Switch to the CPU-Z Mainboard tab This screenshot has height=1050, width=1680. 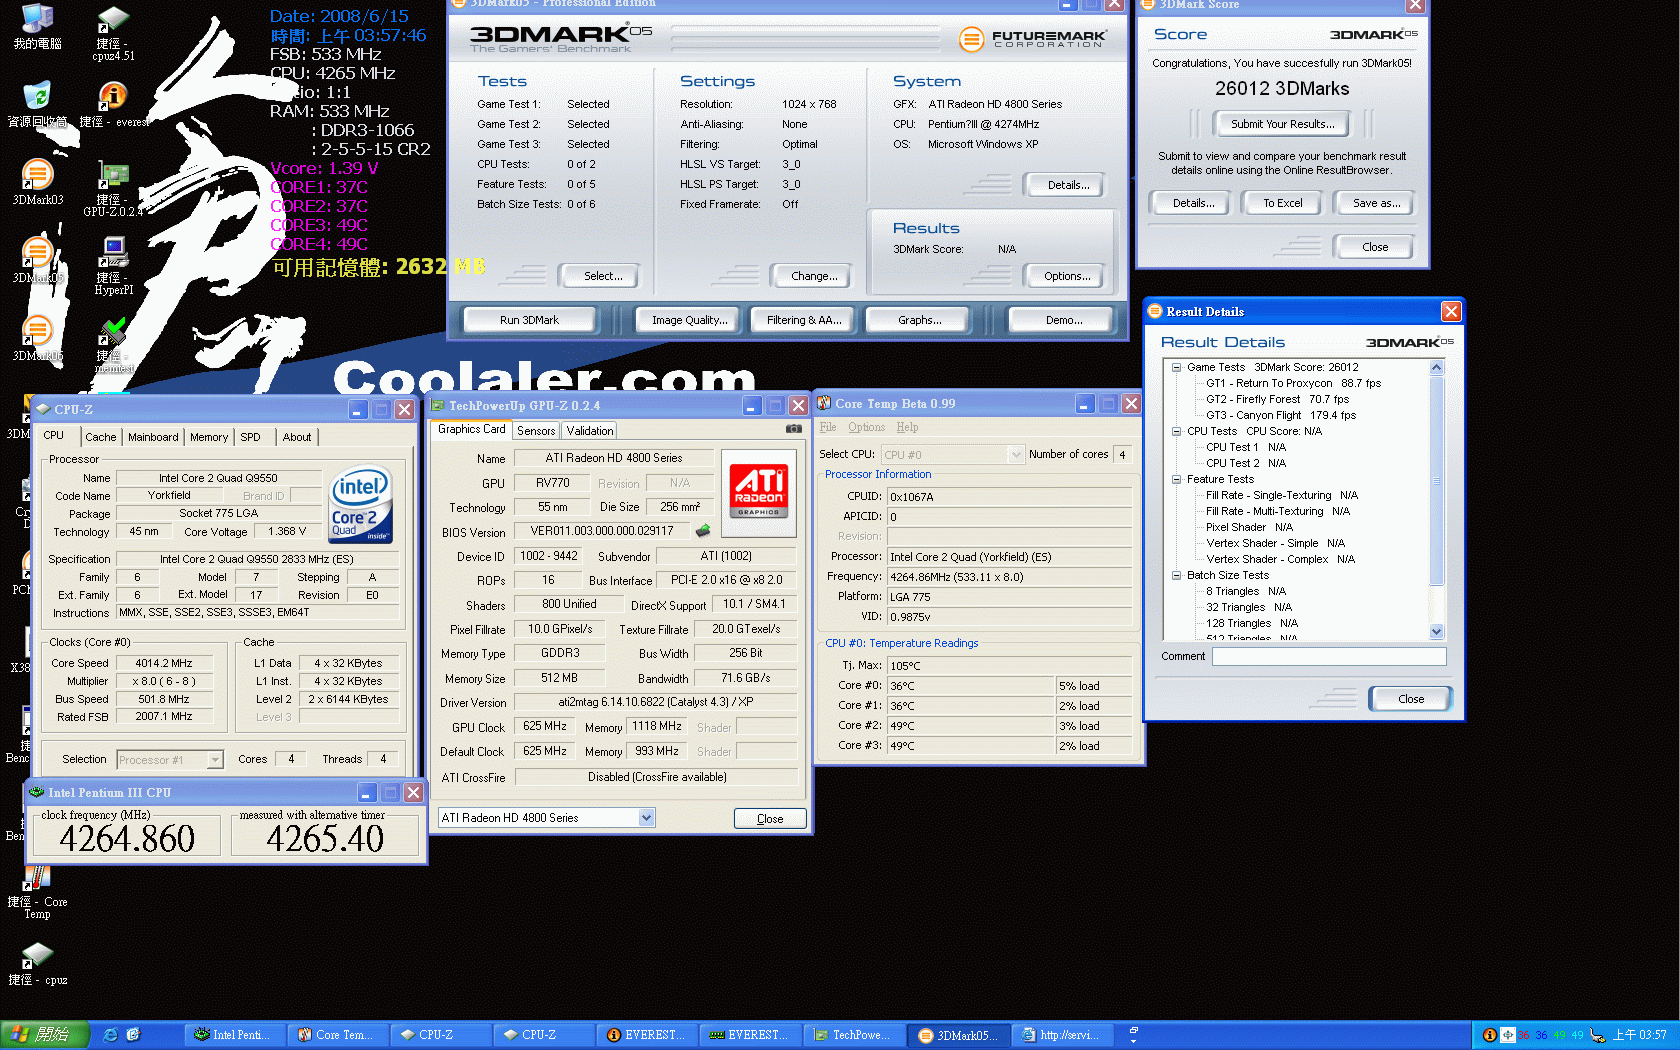tap(153, 437)
